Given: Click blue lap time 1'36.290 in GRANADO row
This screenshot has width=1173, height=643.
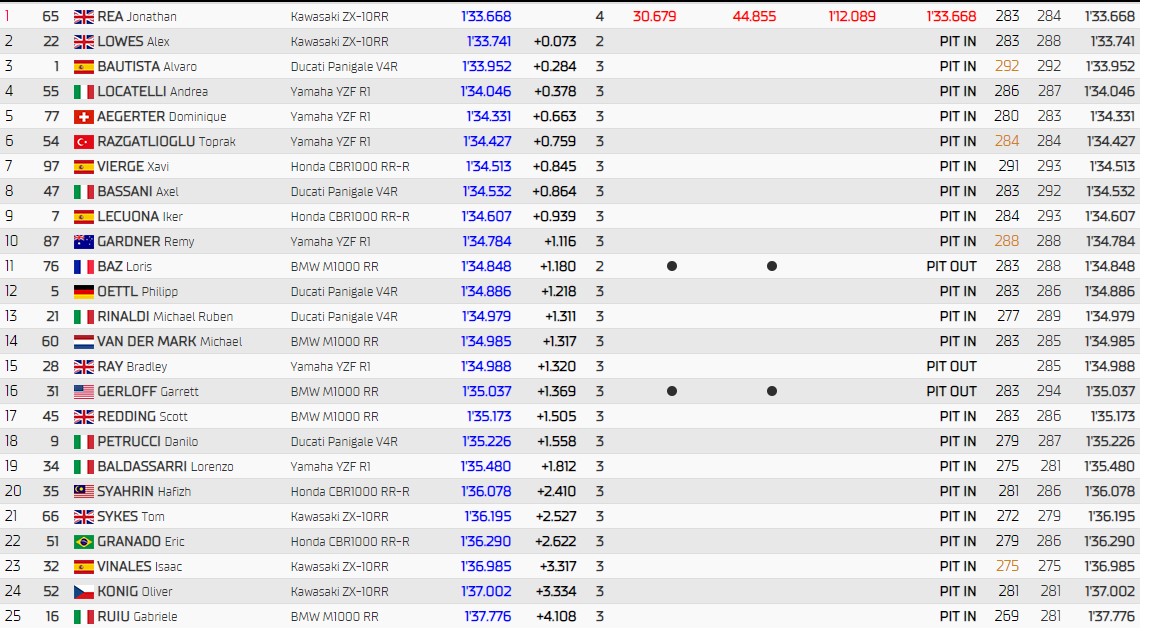Looking at the screenshot, I should pos(486,541).
